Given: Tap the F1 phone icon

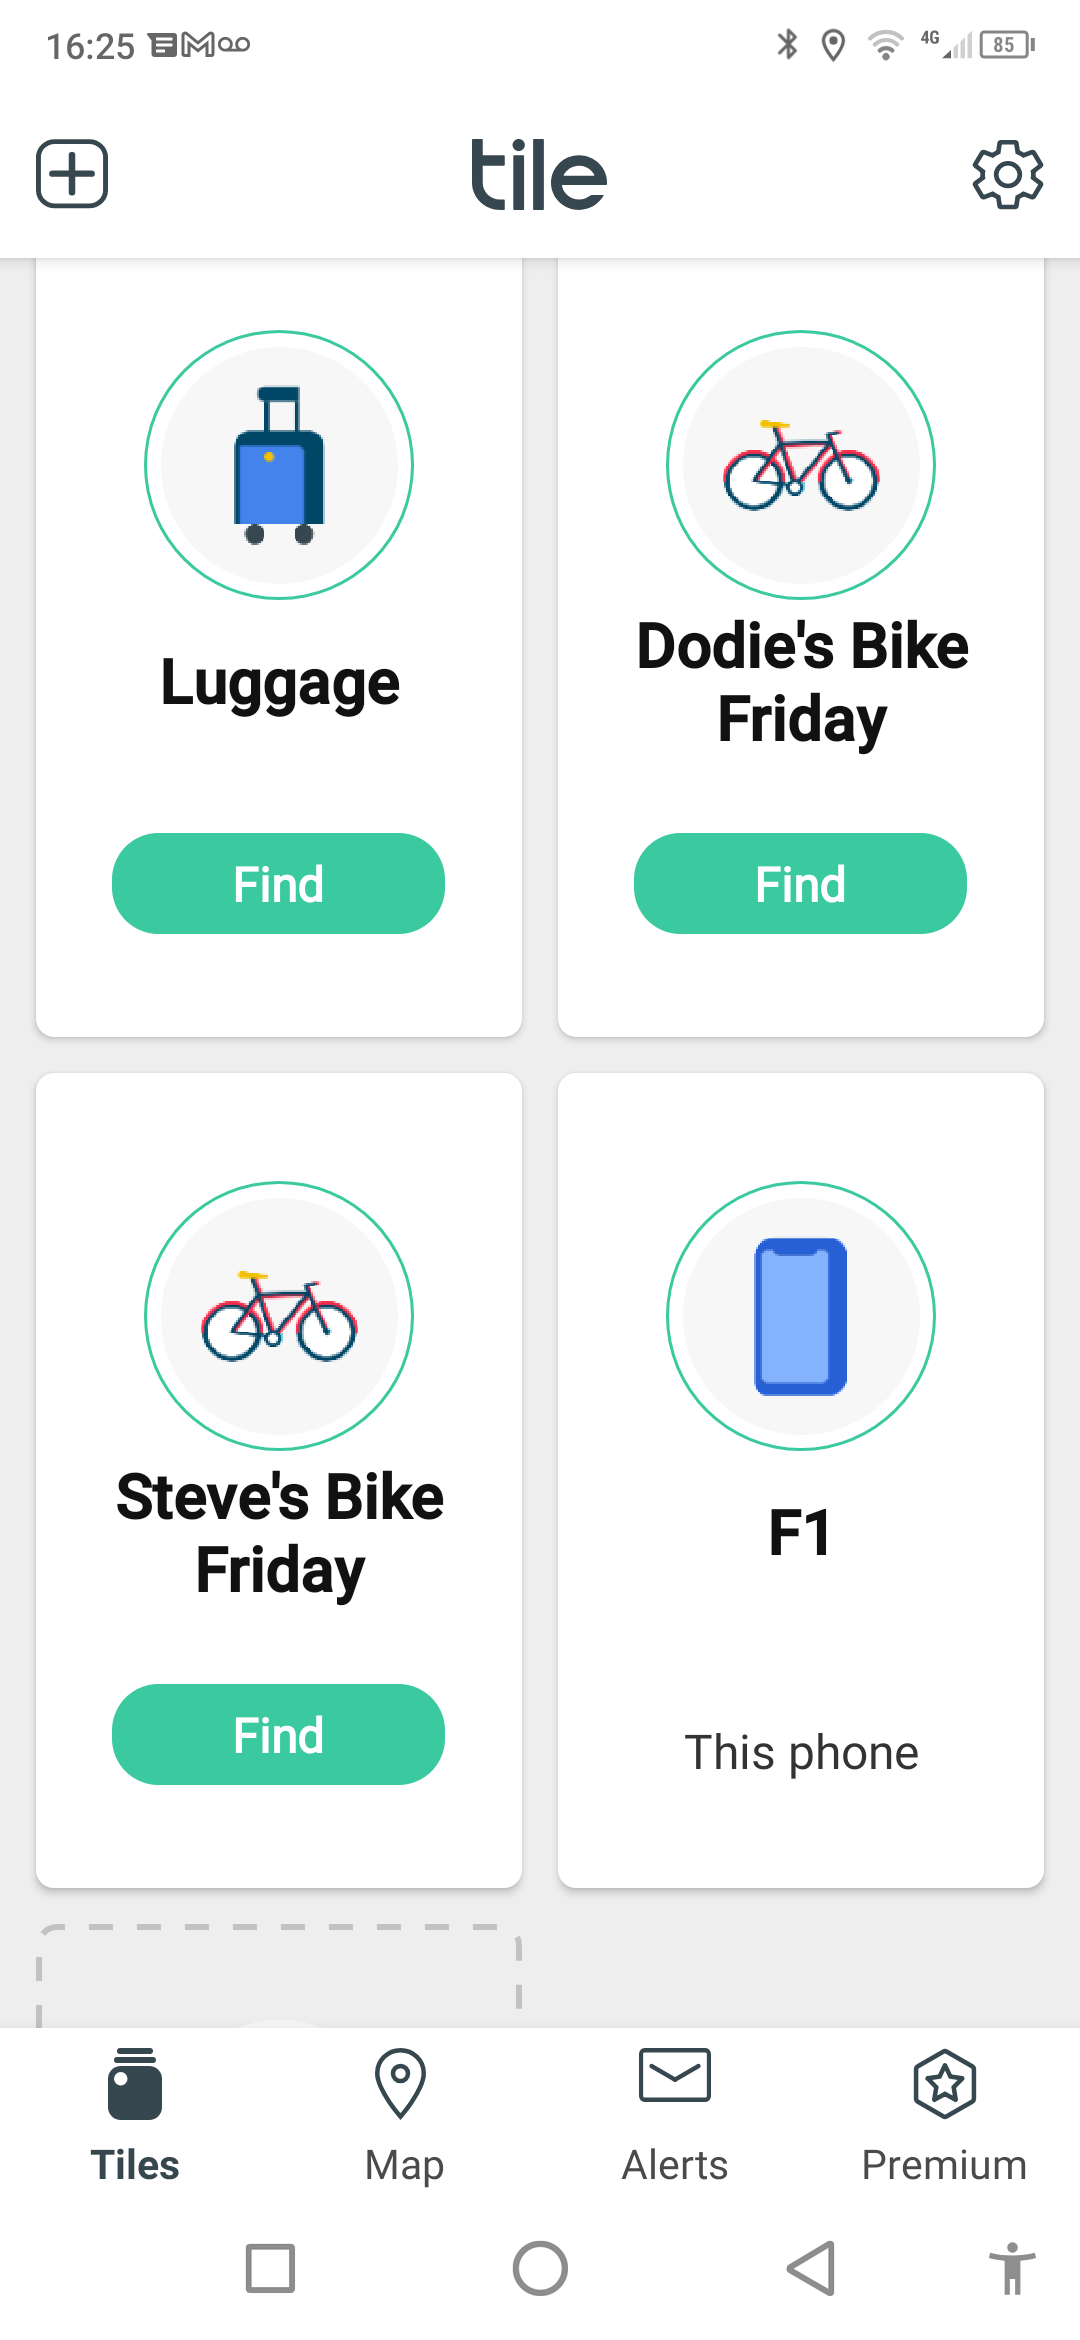Looking at the screenshot, I should tap(801, 1316).
